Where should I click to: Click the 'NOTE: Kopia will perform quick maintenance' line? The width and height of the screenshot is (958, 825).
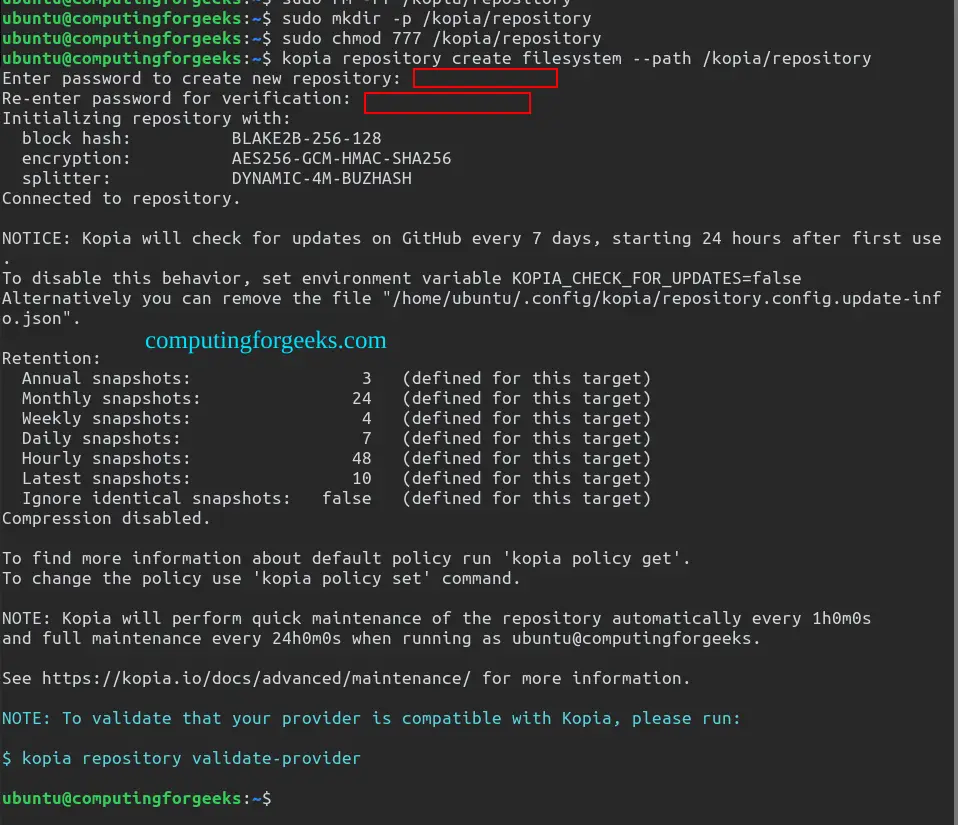(x=437, y=618)
